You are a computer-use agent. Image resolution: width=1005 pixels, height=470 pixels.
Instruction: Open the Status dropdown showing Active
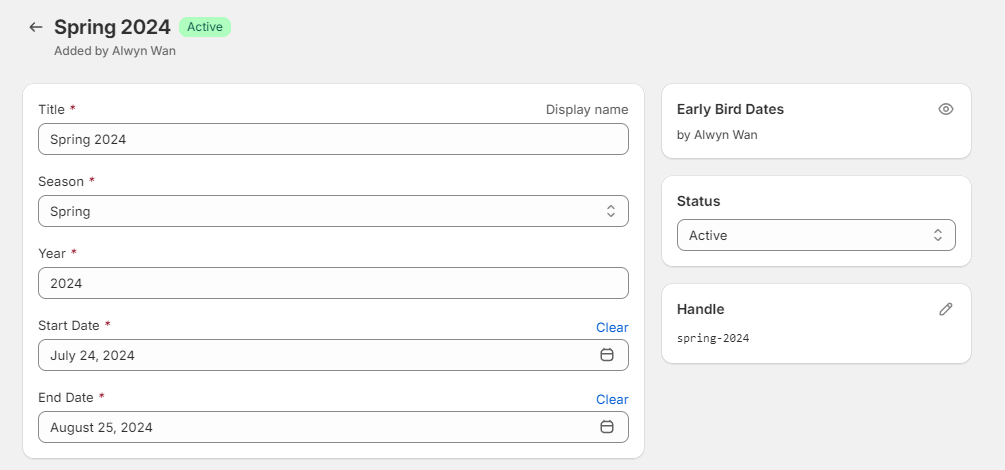coord(816,235)
